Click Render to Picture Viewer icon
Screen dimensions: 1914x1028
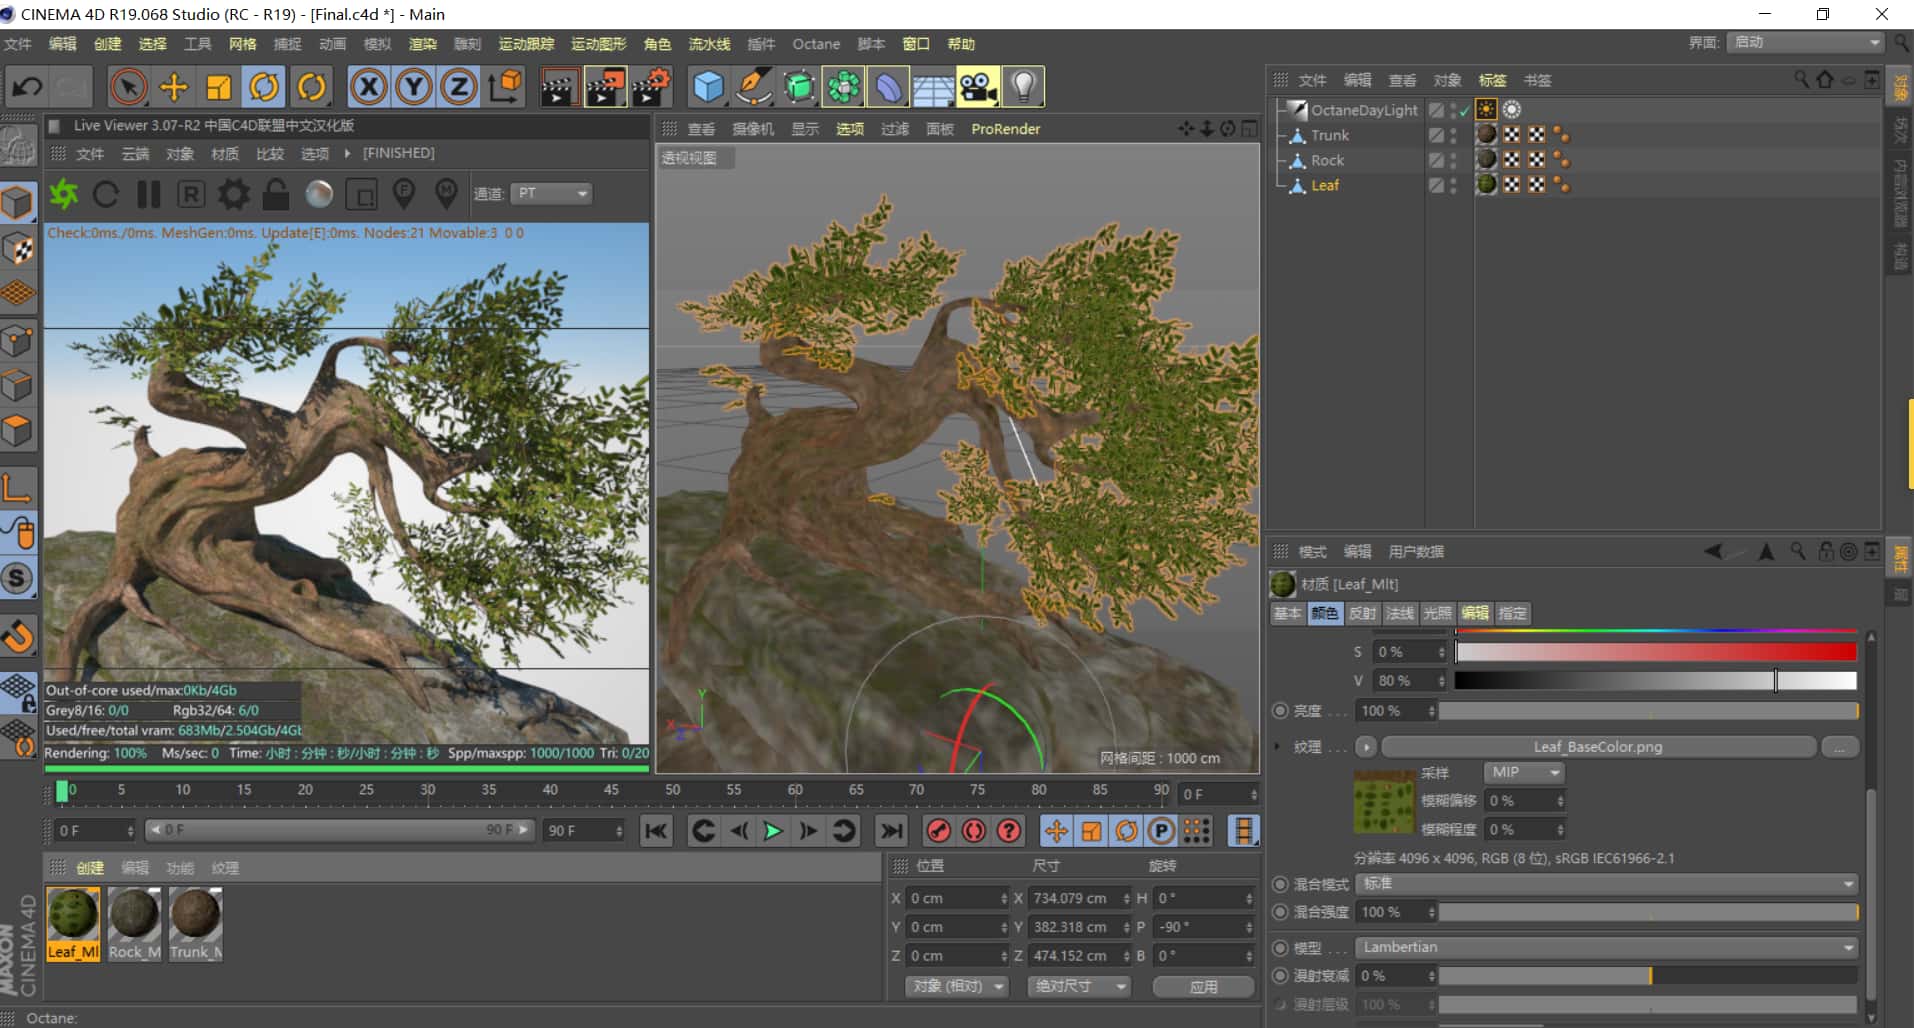[x=605, y=87]
